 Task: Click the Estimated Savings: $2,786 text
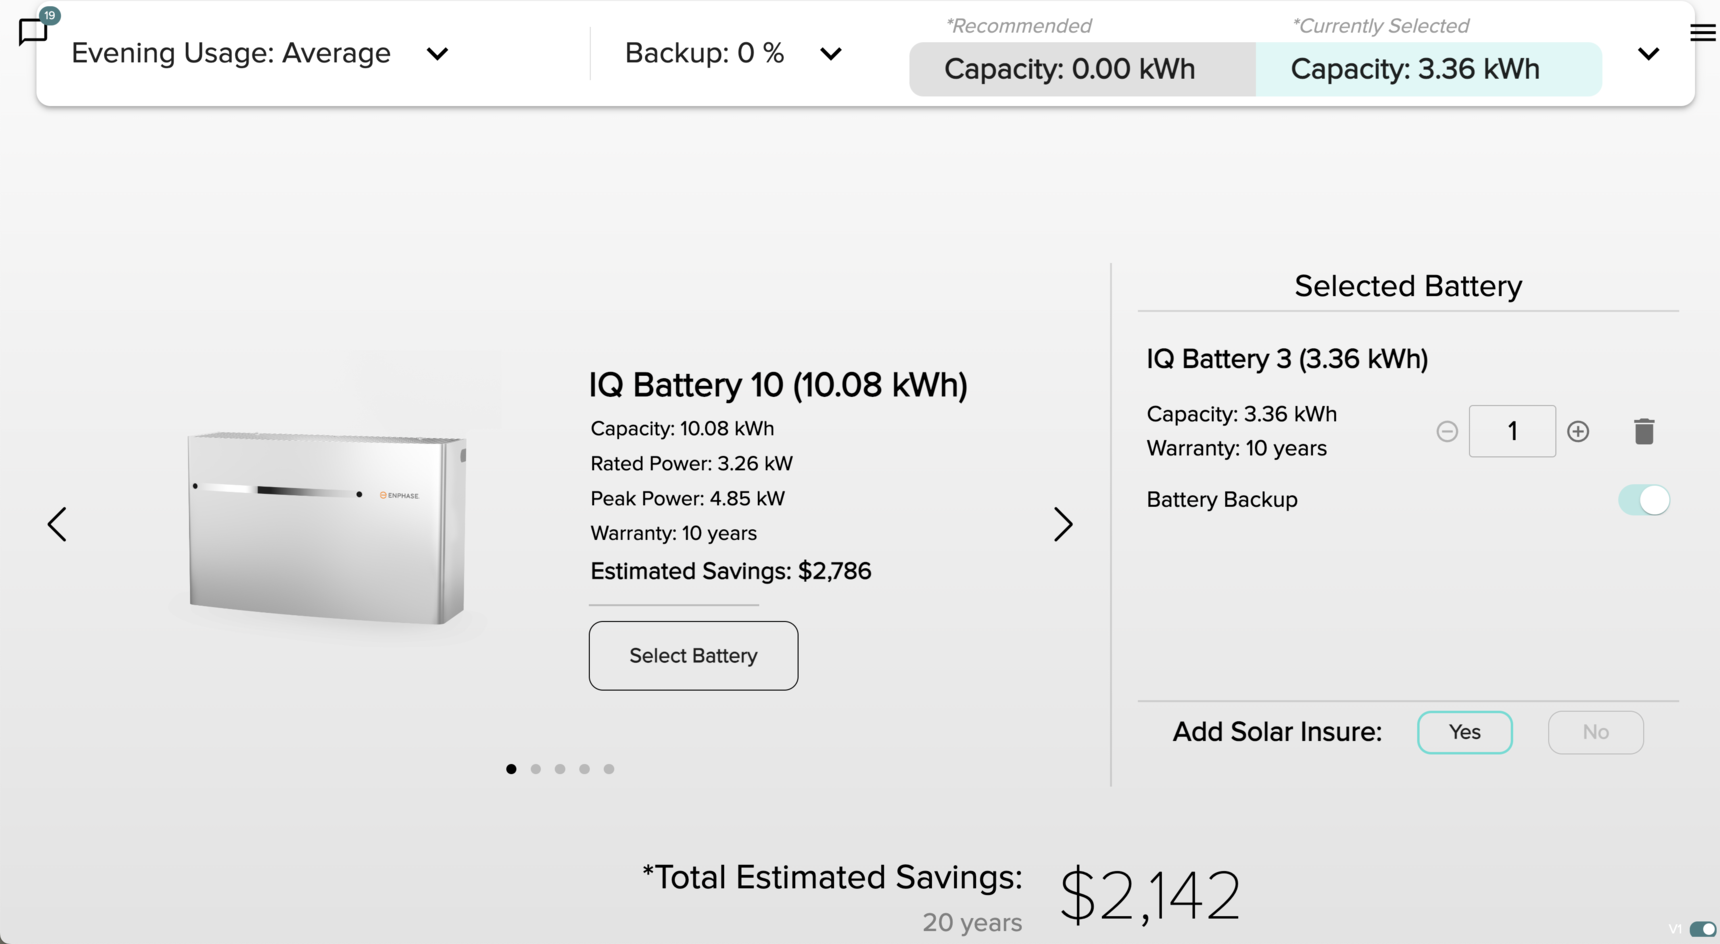(x=731, y=571)
